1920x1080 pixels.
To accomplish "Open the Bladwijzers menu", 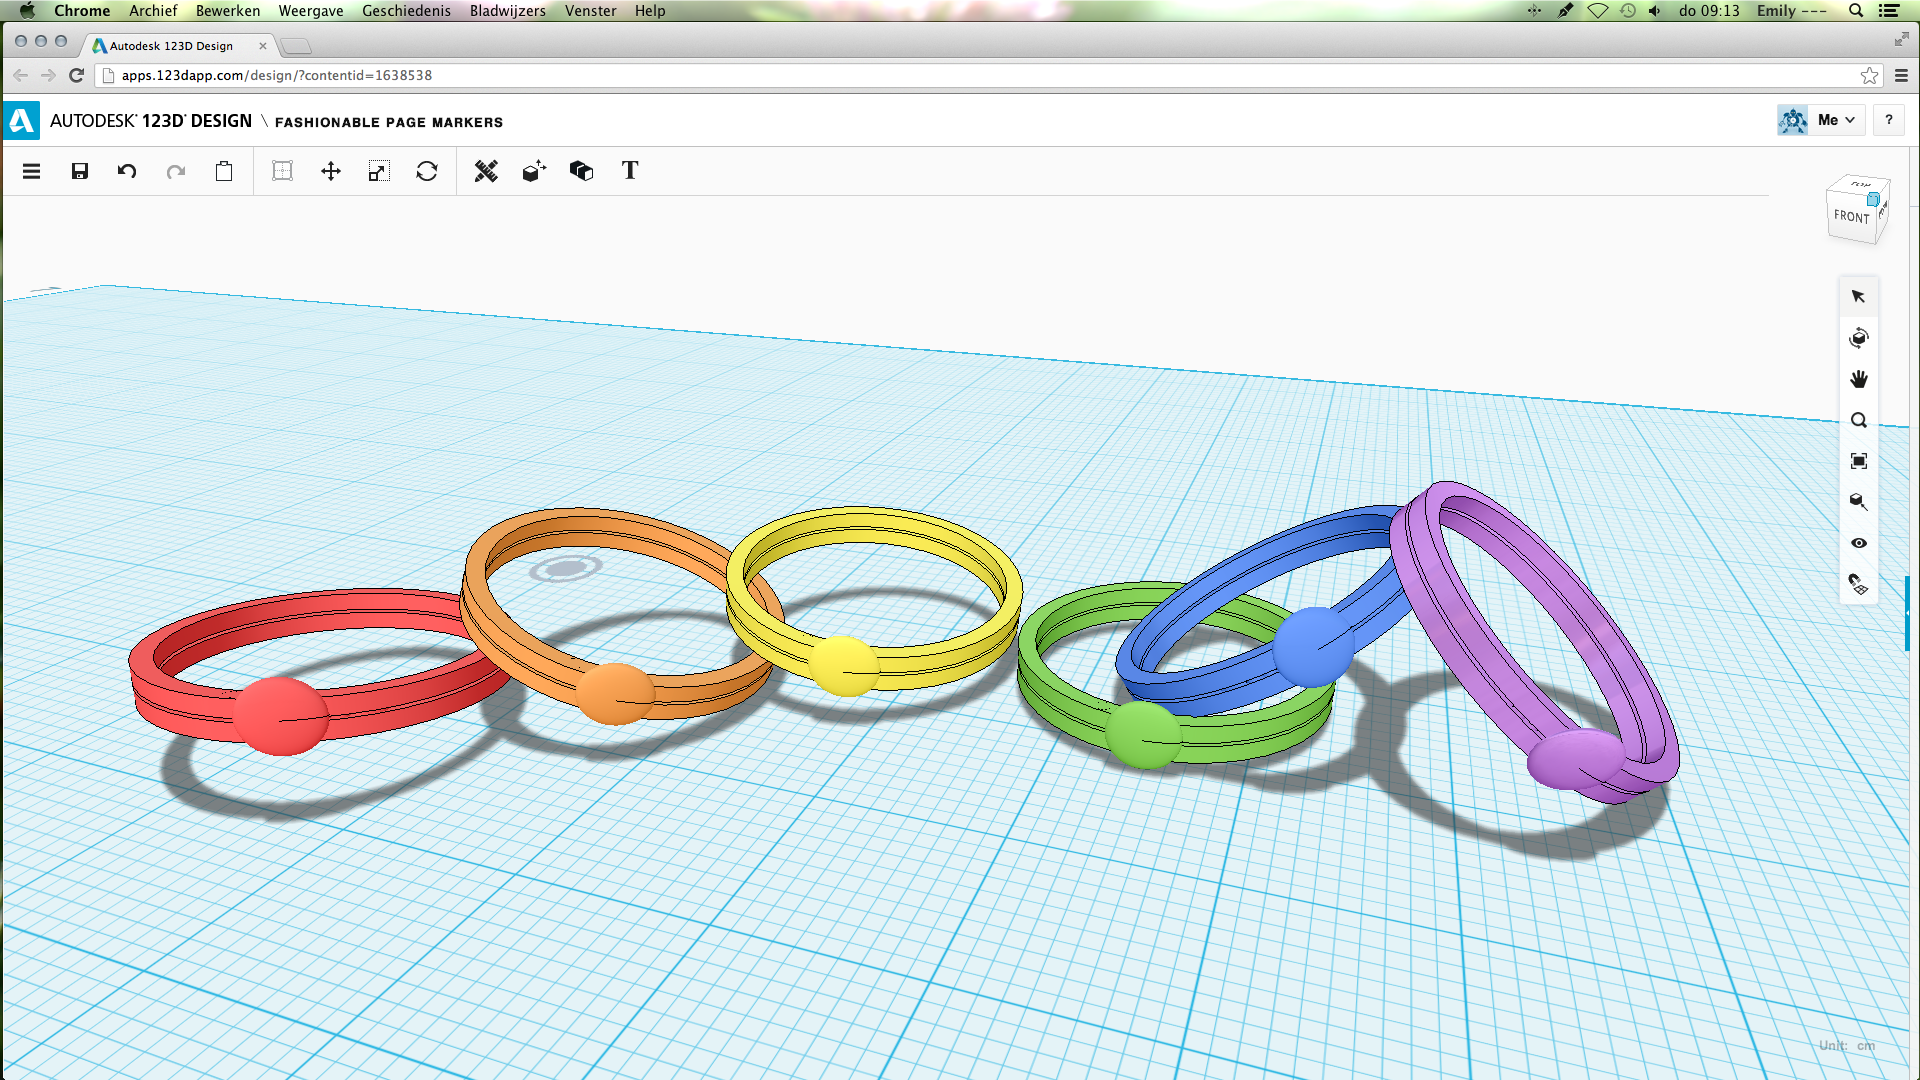I will [x=508, y=11].
